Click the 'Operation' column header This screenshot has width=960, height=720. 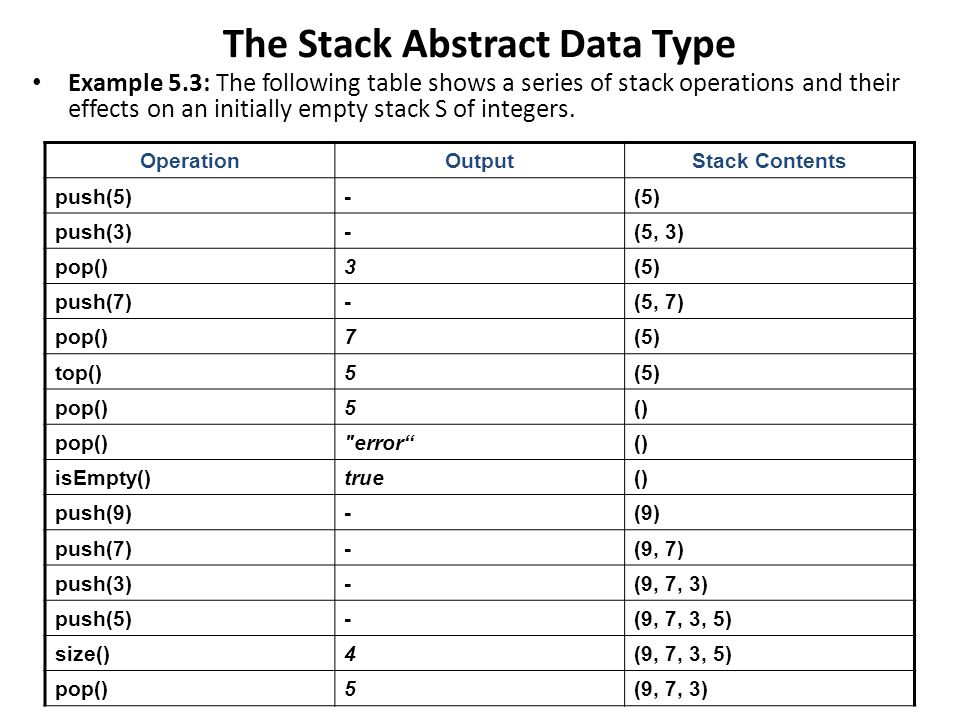190,161
